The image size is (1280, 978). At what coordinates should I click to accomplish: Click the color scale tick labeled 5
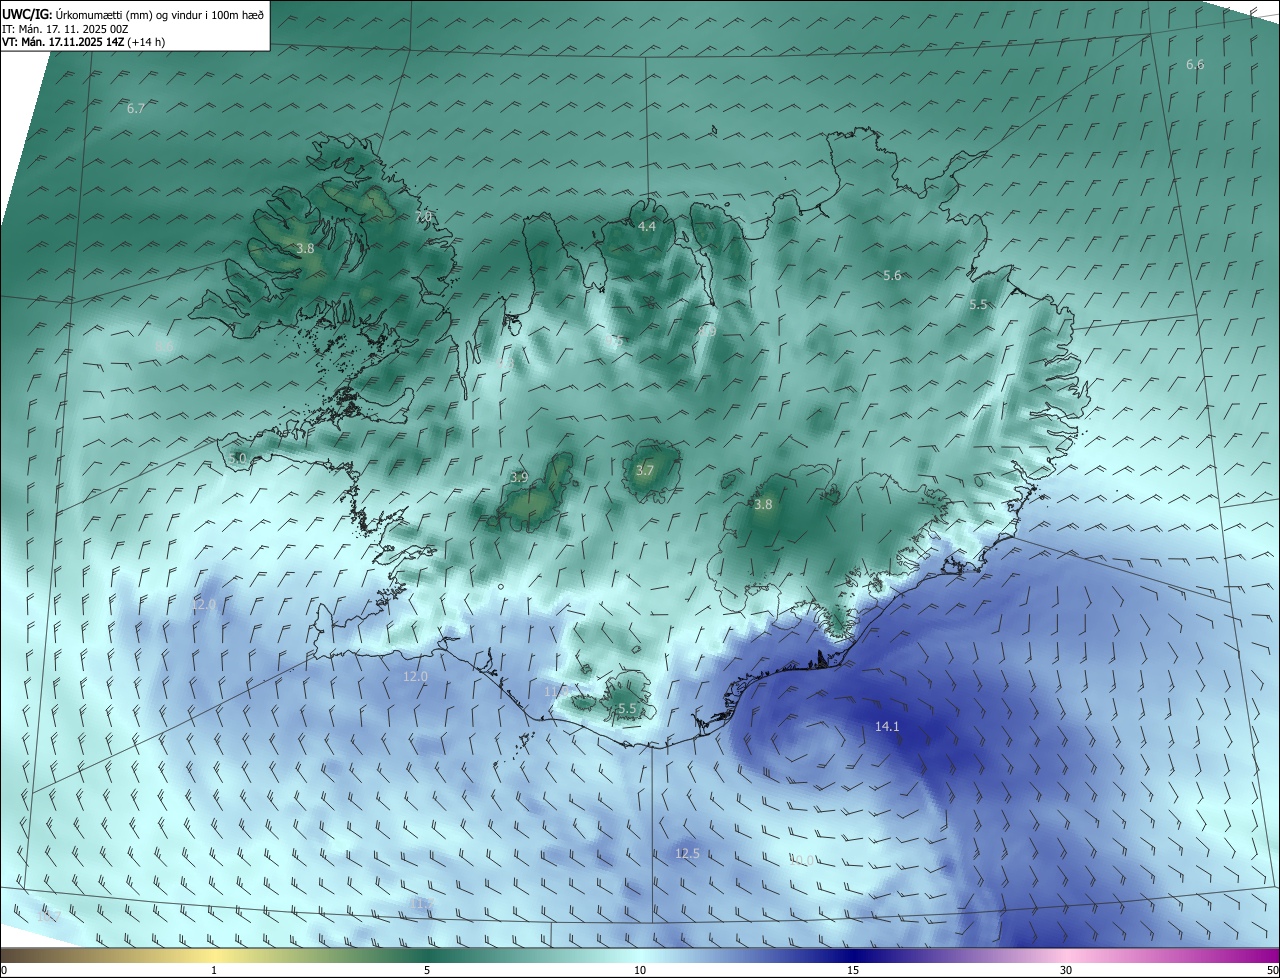coord(427,970)
